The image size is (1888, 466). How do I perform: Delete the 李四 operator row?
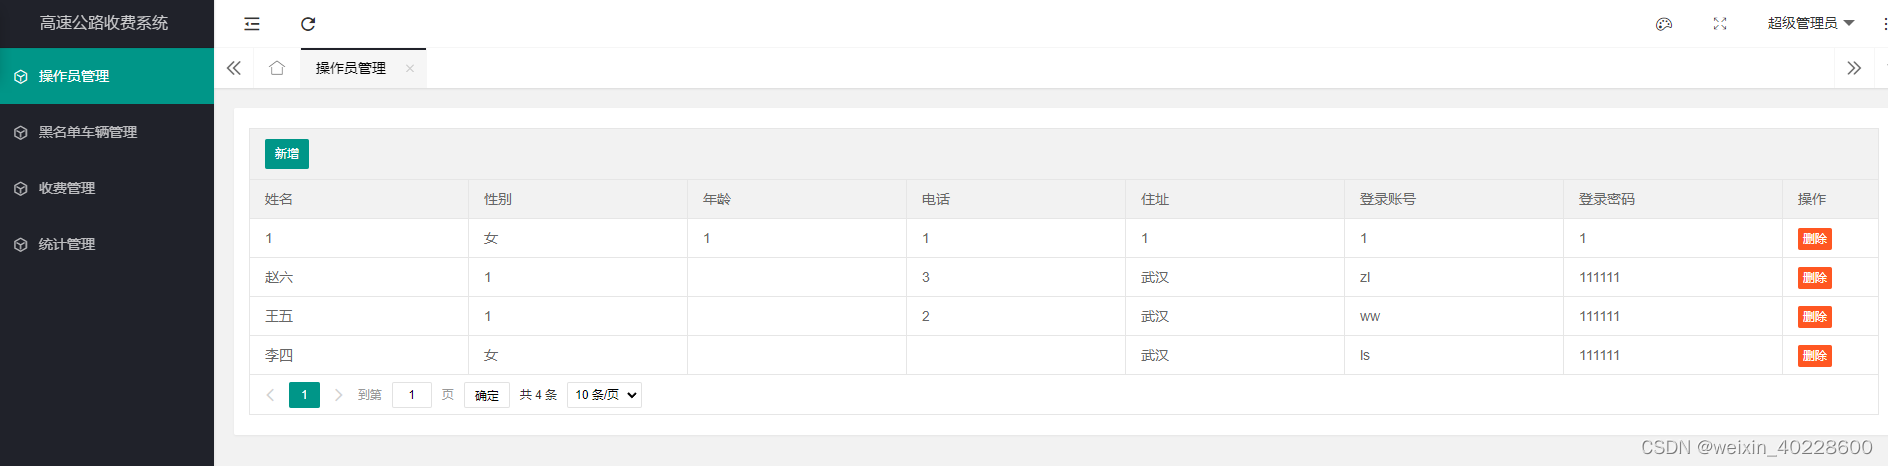pos(1814,356)
